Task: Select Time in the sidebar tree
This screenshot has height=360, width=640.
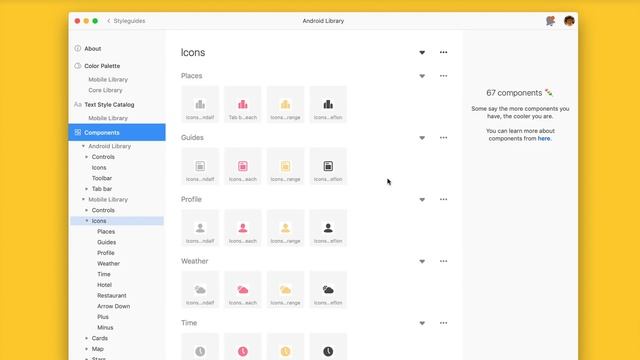Action: (104, 274)
